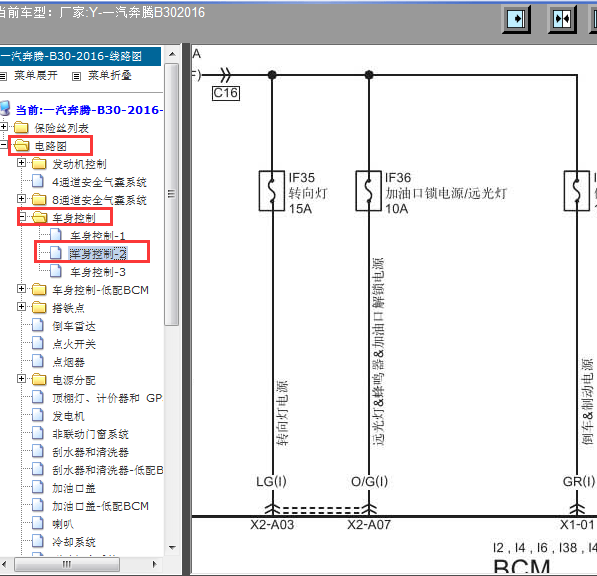Expand the 8通道安全气囊系统 folder
This screenshot has height=576, width=597.
coord(21,198)
